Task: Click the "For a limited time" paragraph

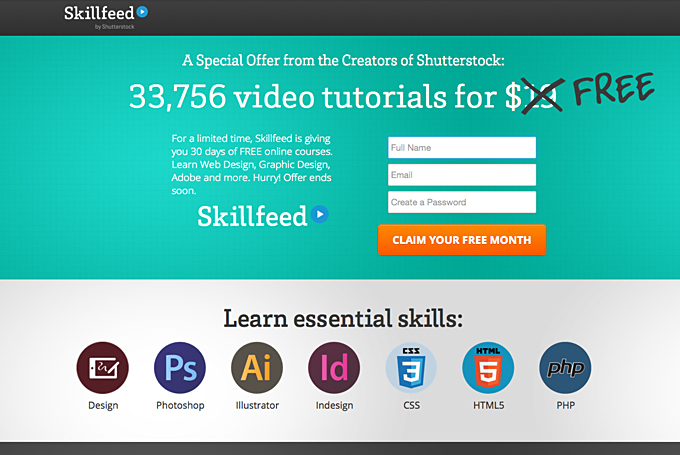Action: pos(252,164)
